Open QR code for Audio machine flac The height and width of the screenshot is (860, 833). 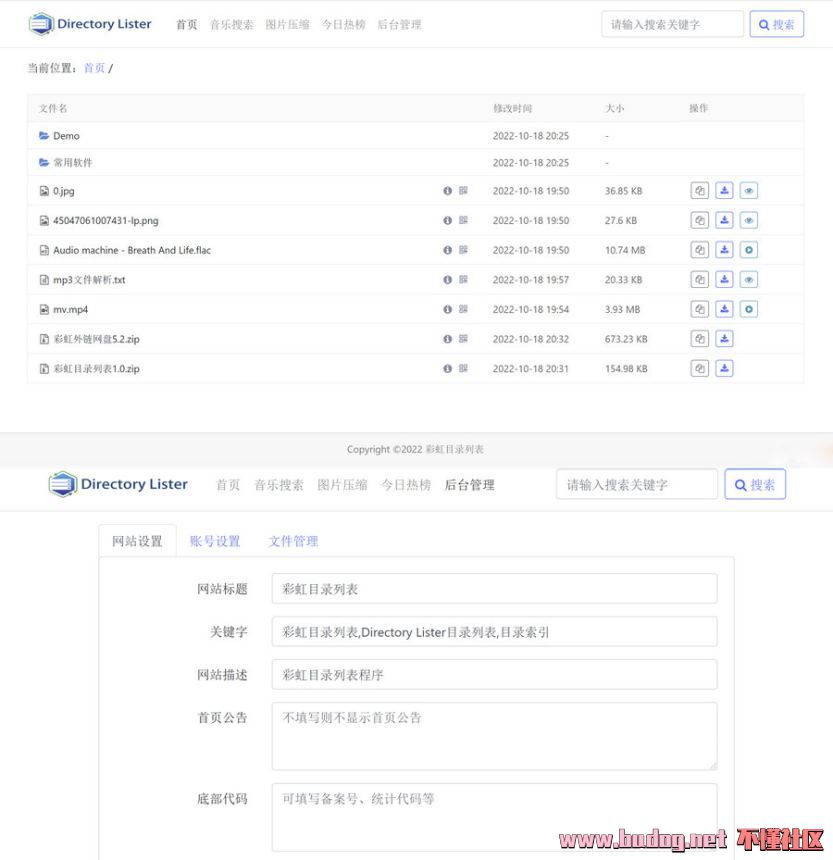coord(463,250)
